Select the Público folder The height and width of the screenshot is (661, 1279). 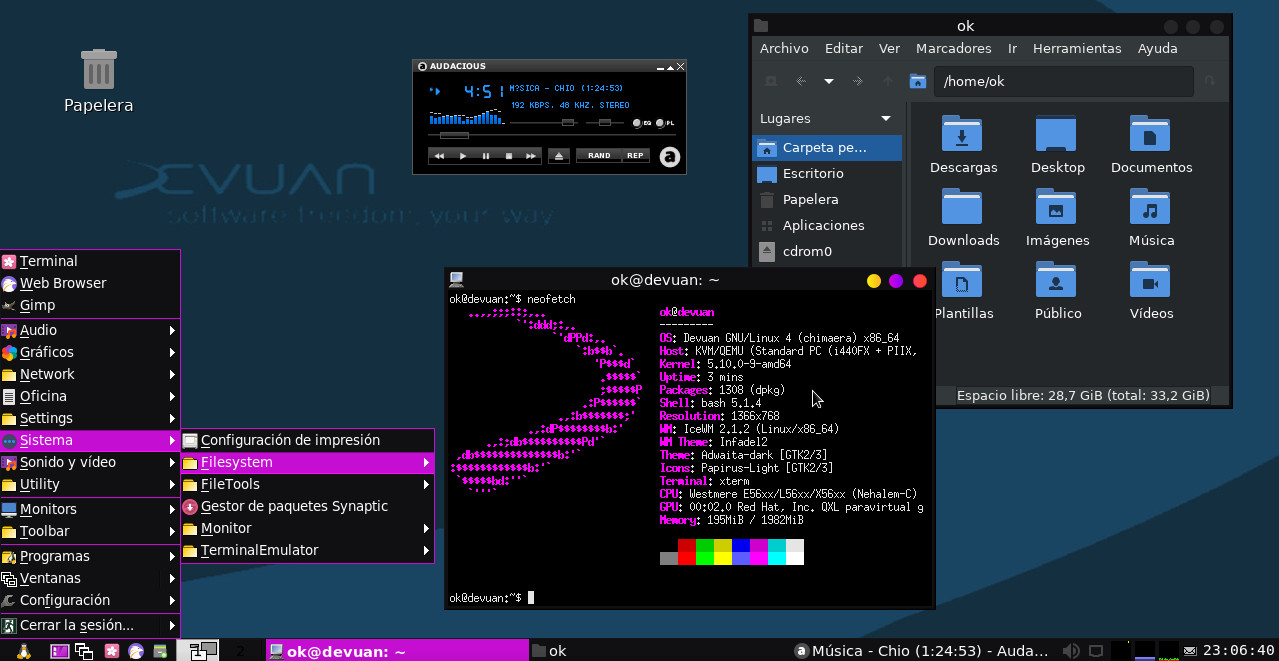[1057, 290]
